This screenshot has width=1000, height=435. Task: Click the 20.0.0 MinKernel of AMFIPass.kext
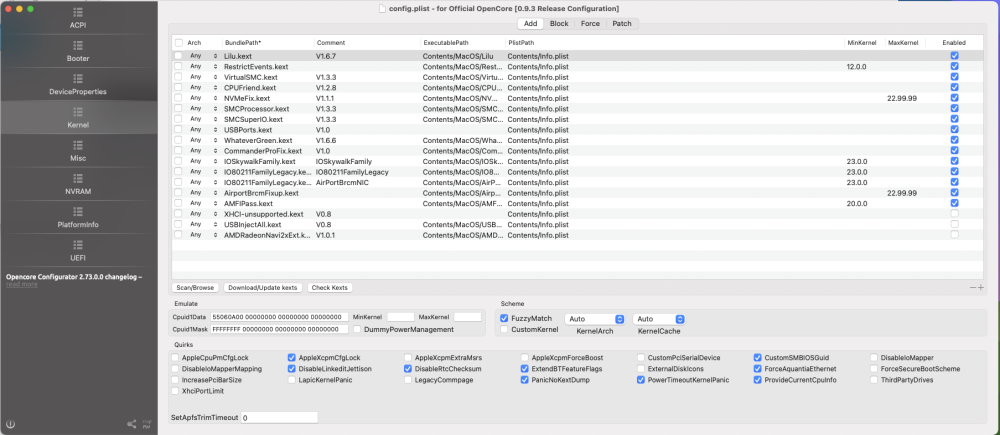coord(857,203)
